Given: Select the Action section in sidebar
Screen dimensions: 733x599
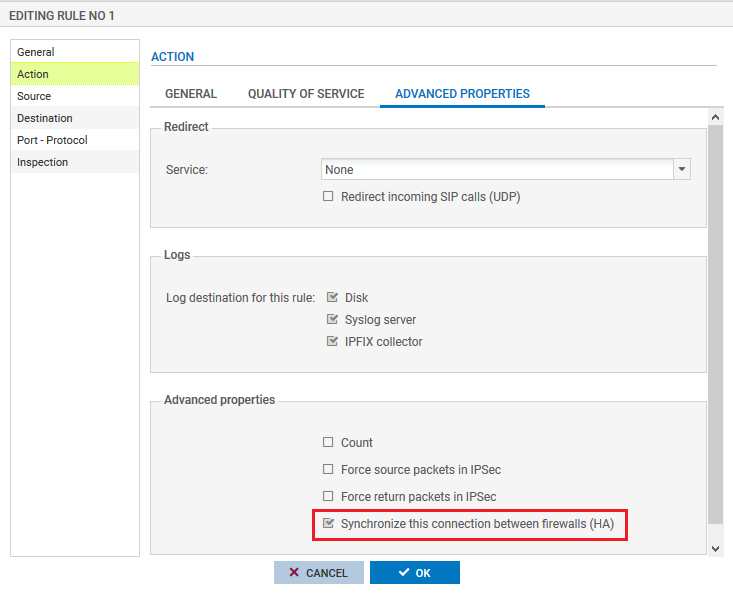Looking at the screenshot, I should pos(33,74).
